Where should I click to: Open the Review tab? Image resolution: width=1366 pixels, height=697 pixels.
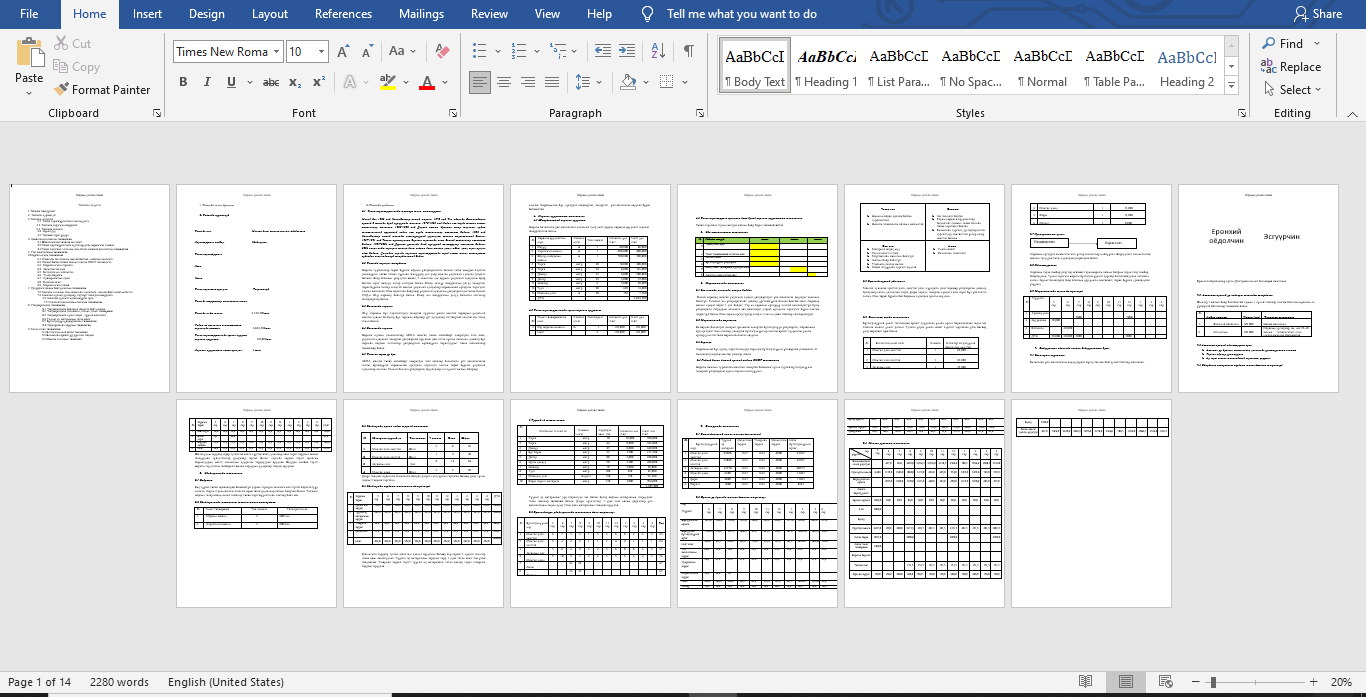pos(490,14)
